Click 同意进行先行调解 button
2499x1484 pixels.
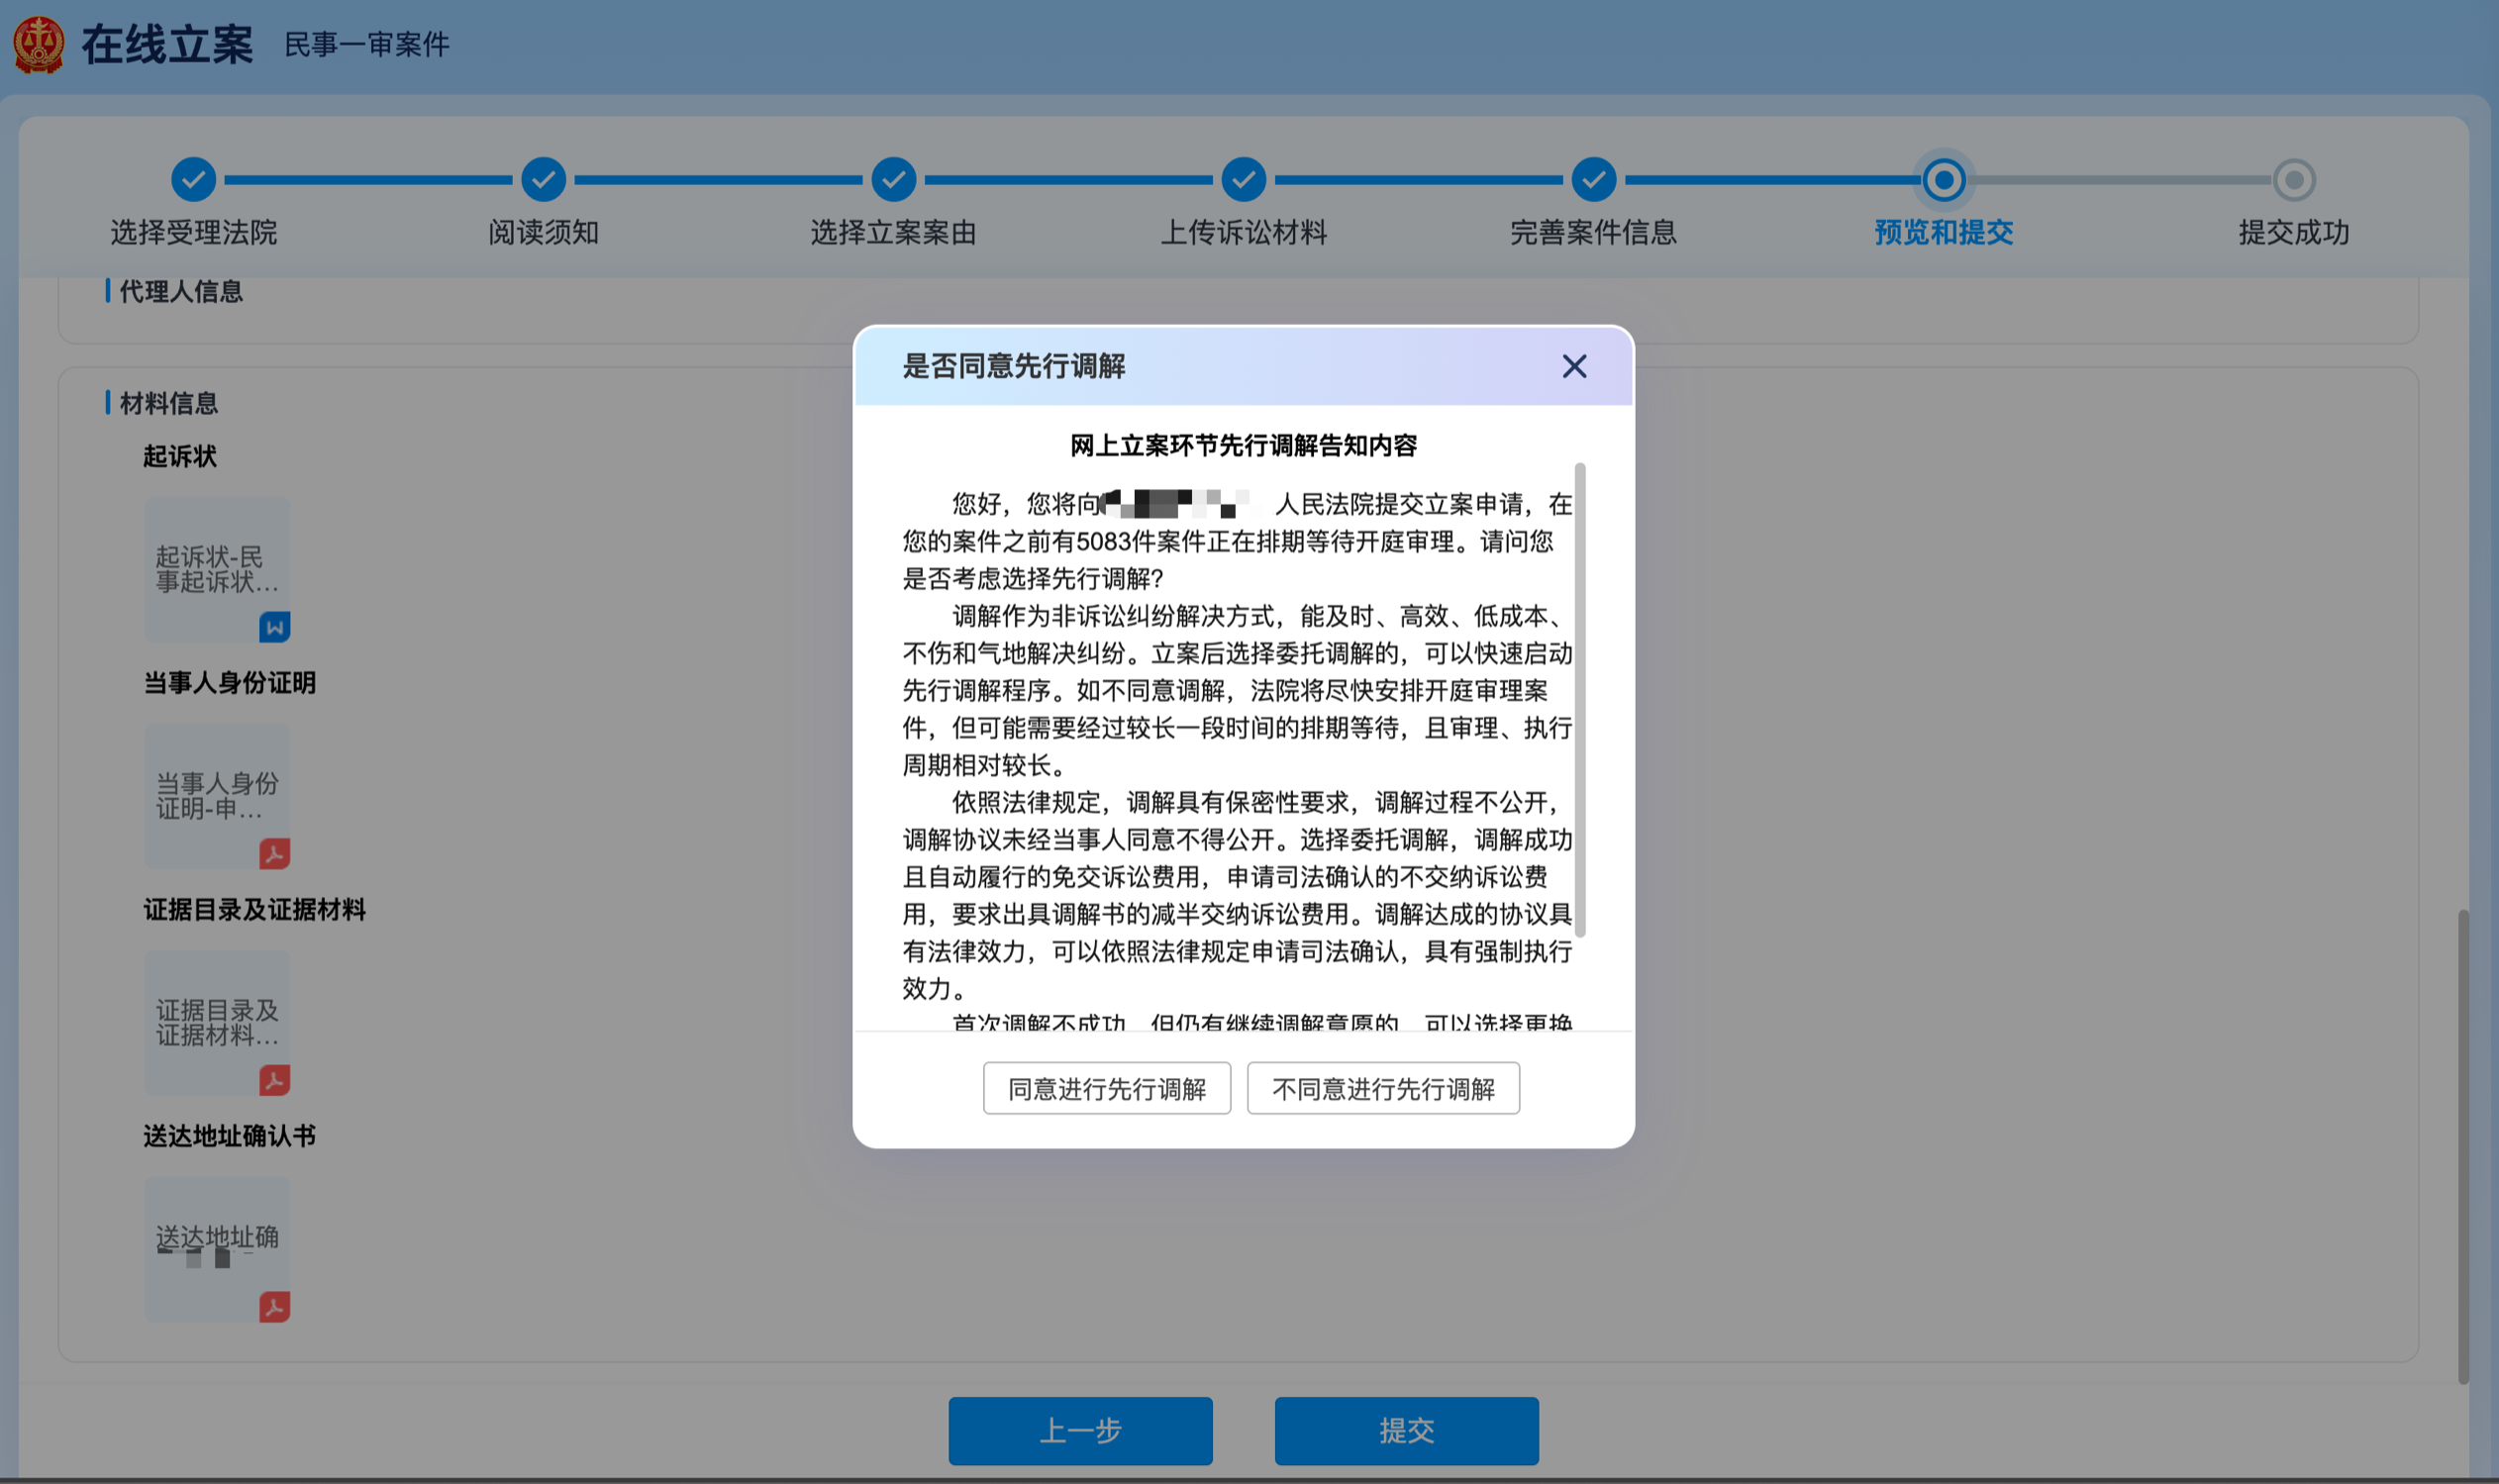1106,1088
